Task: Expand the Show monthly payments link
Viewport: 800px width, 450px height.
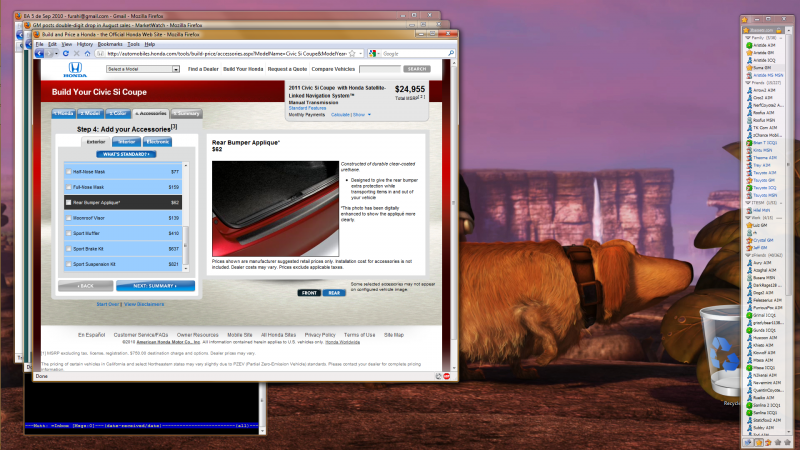Action: (358, 115)
